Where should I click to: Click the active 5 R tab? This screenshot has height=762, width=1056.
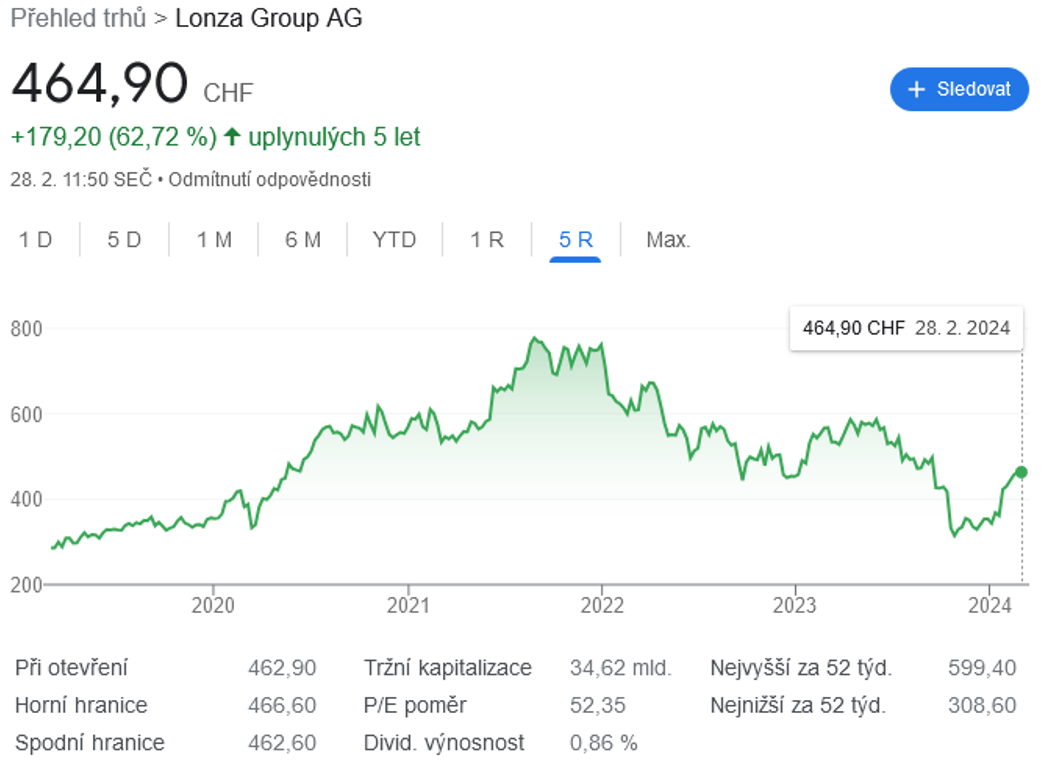[576, 240]
